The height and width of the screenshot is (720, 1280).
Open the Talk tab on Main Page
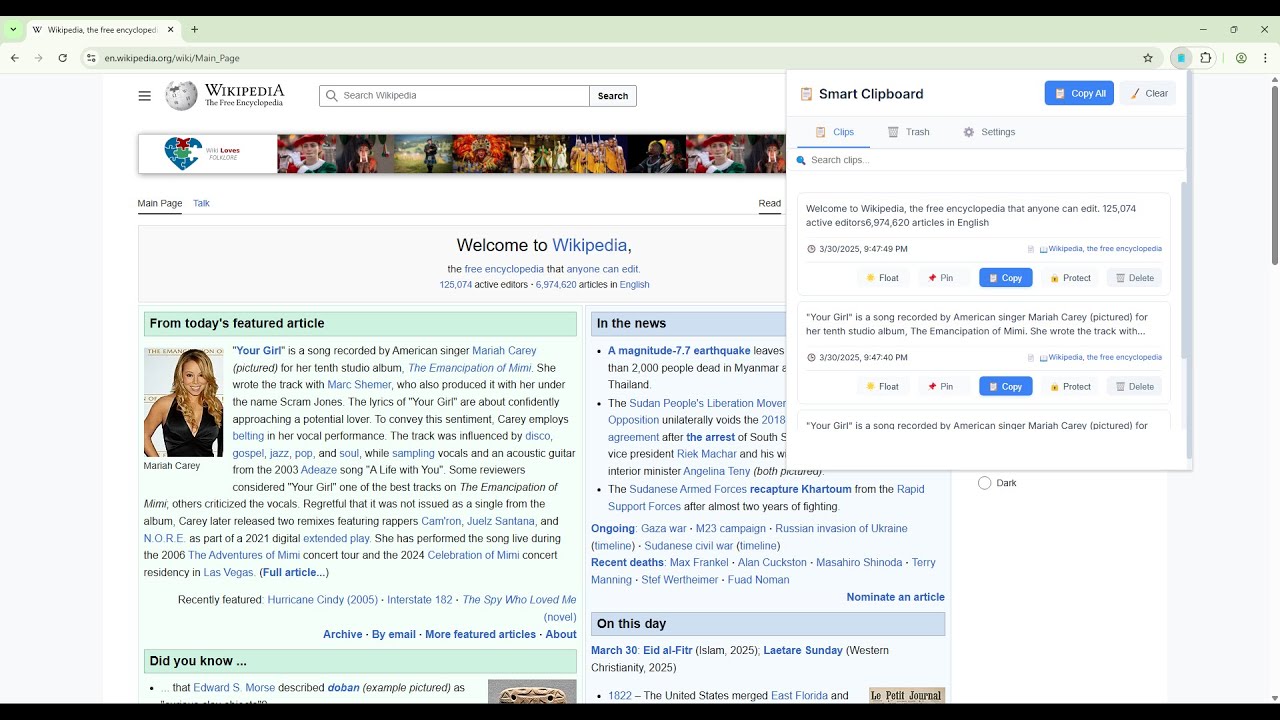pyautogui.click(x=201, y=203)
